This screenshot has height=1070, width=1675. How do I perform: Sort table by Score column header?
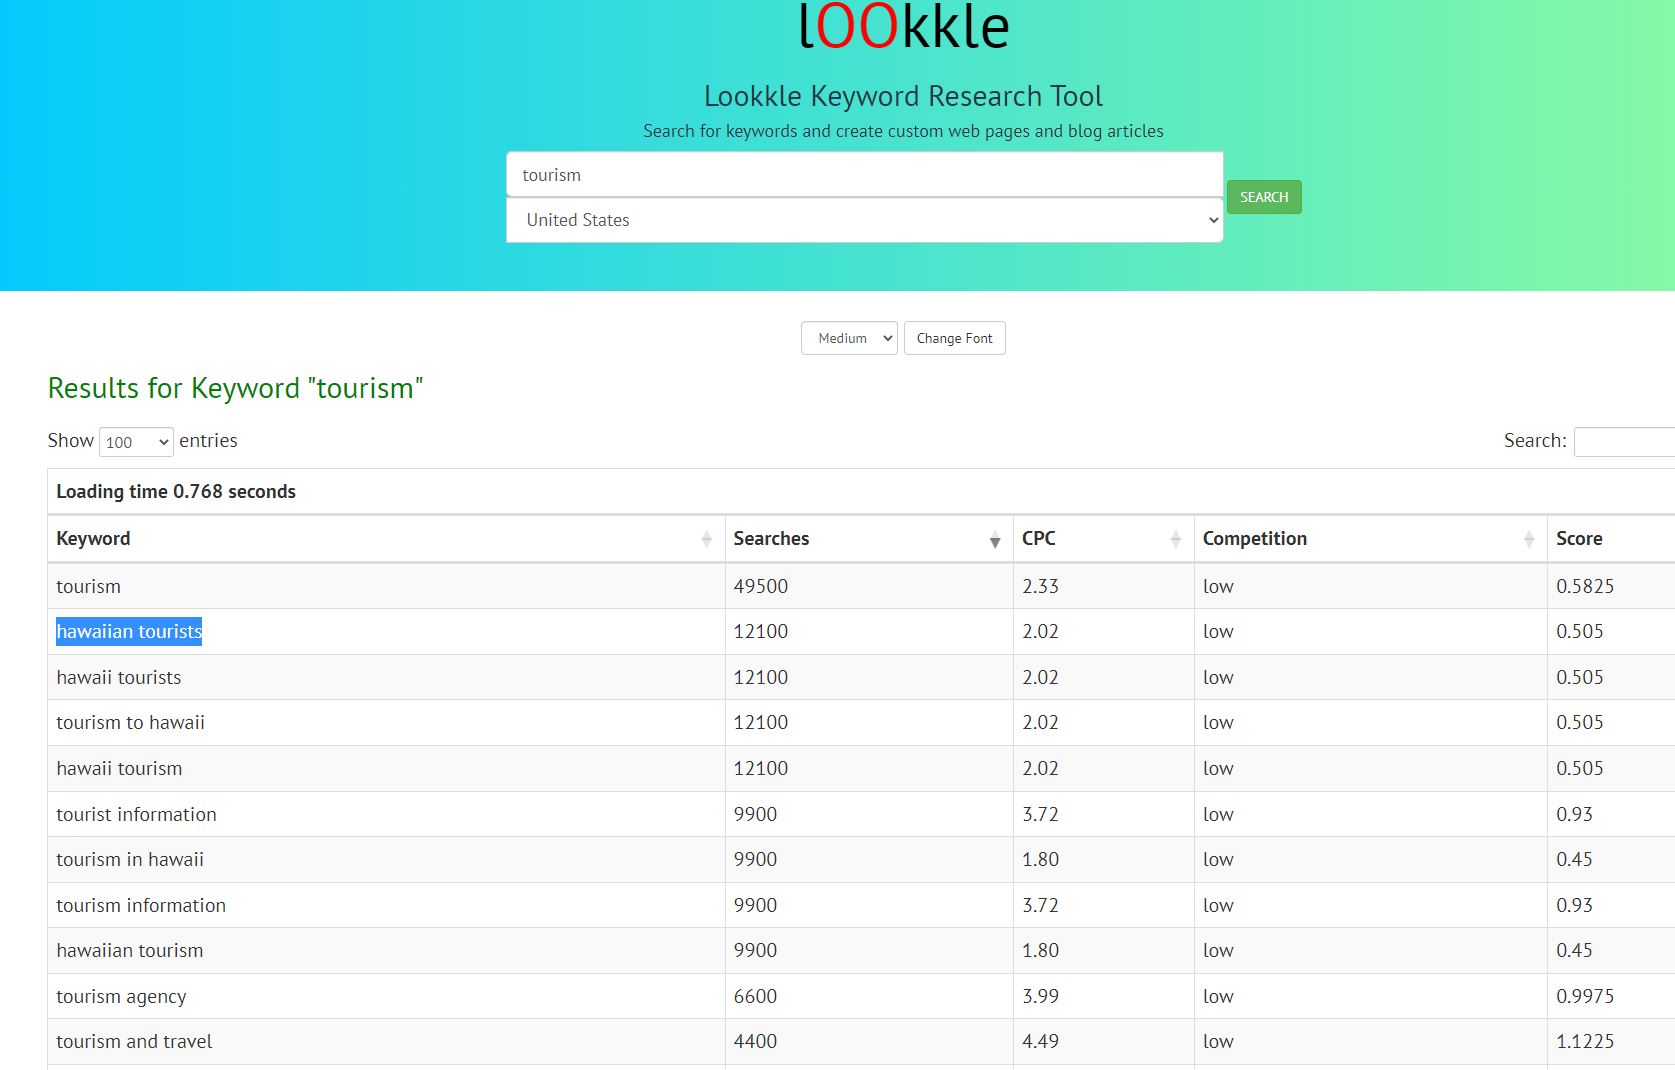(1611, 538)
